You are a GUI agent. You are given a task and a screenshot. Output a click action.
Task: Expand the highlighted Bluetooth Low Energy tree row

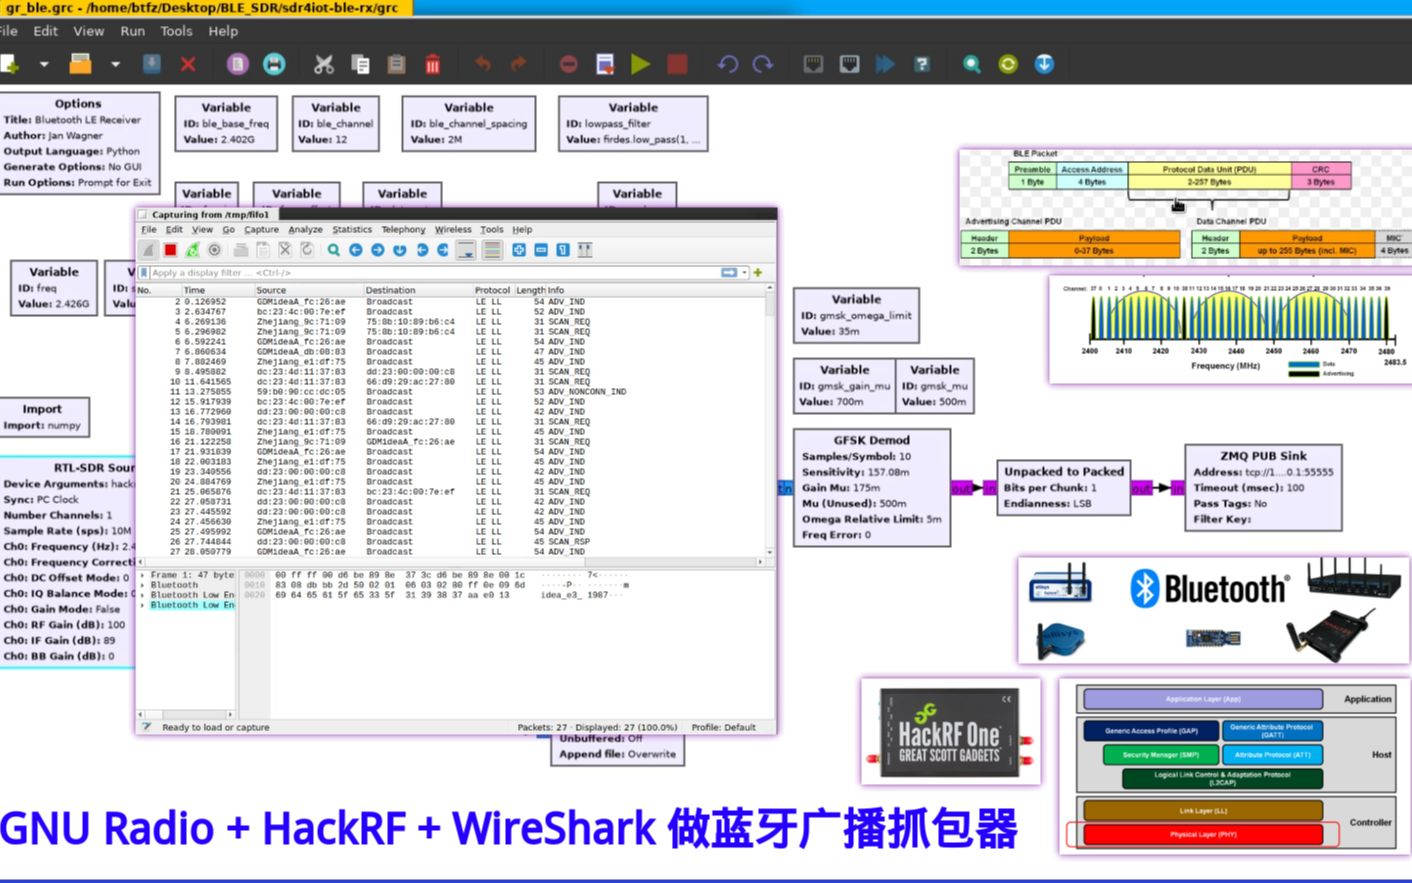tap(142, 605)
